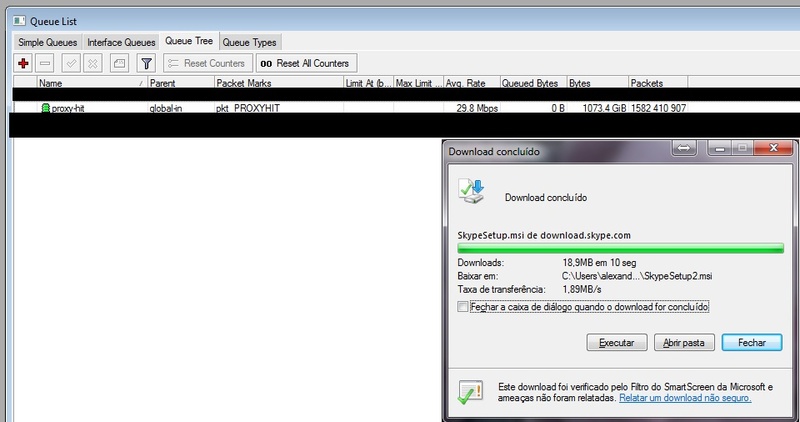The image size is (800, 422).
Task: Click the pkt_PROXYHIT packet mark cell
Action: tap(248, 108)
